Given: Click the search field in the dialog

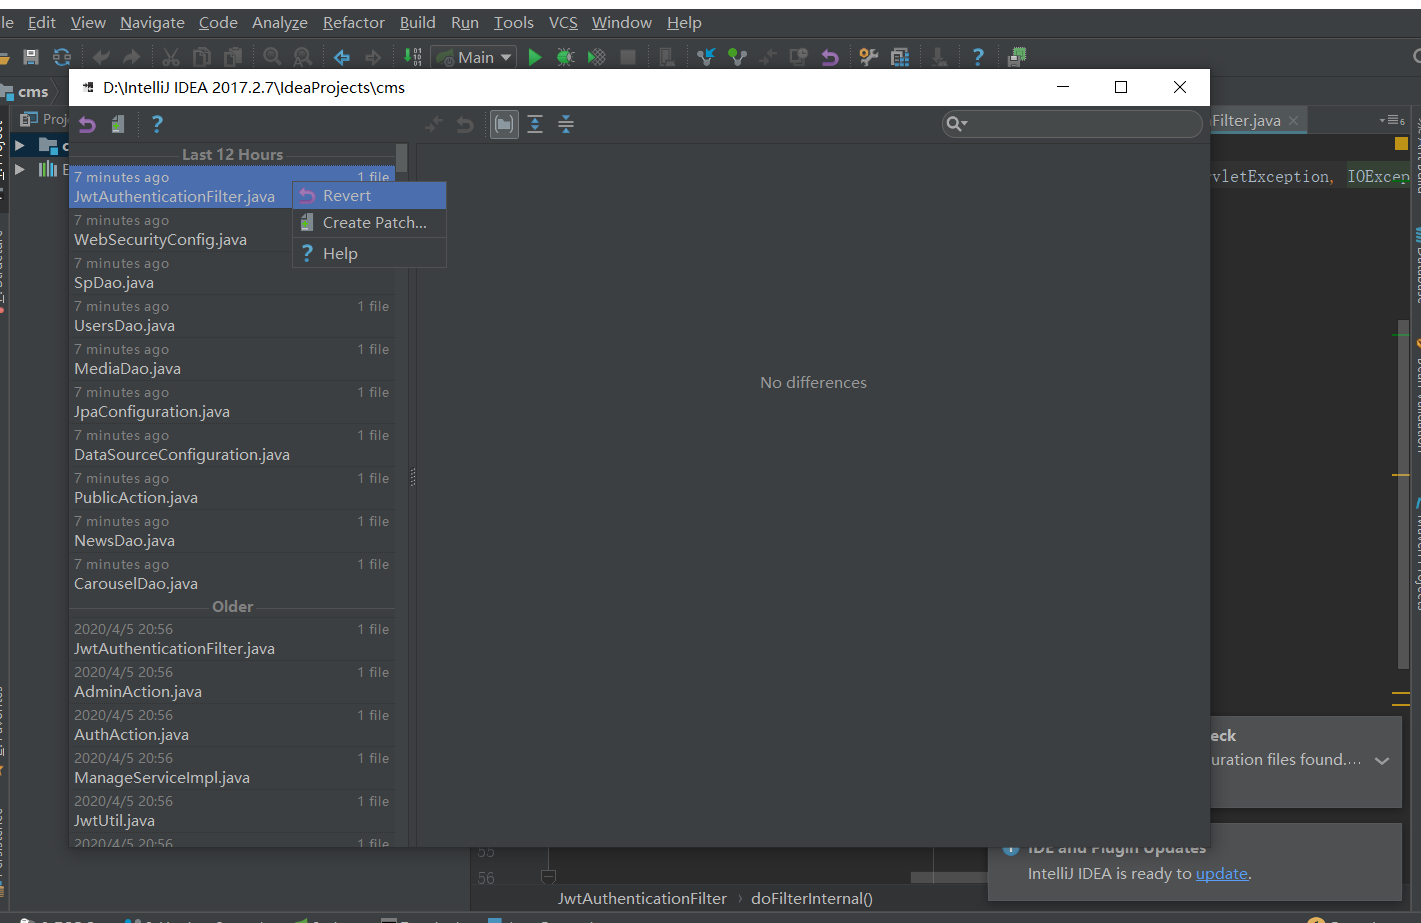Looking at the screenshot, I should coord(1070,124).
